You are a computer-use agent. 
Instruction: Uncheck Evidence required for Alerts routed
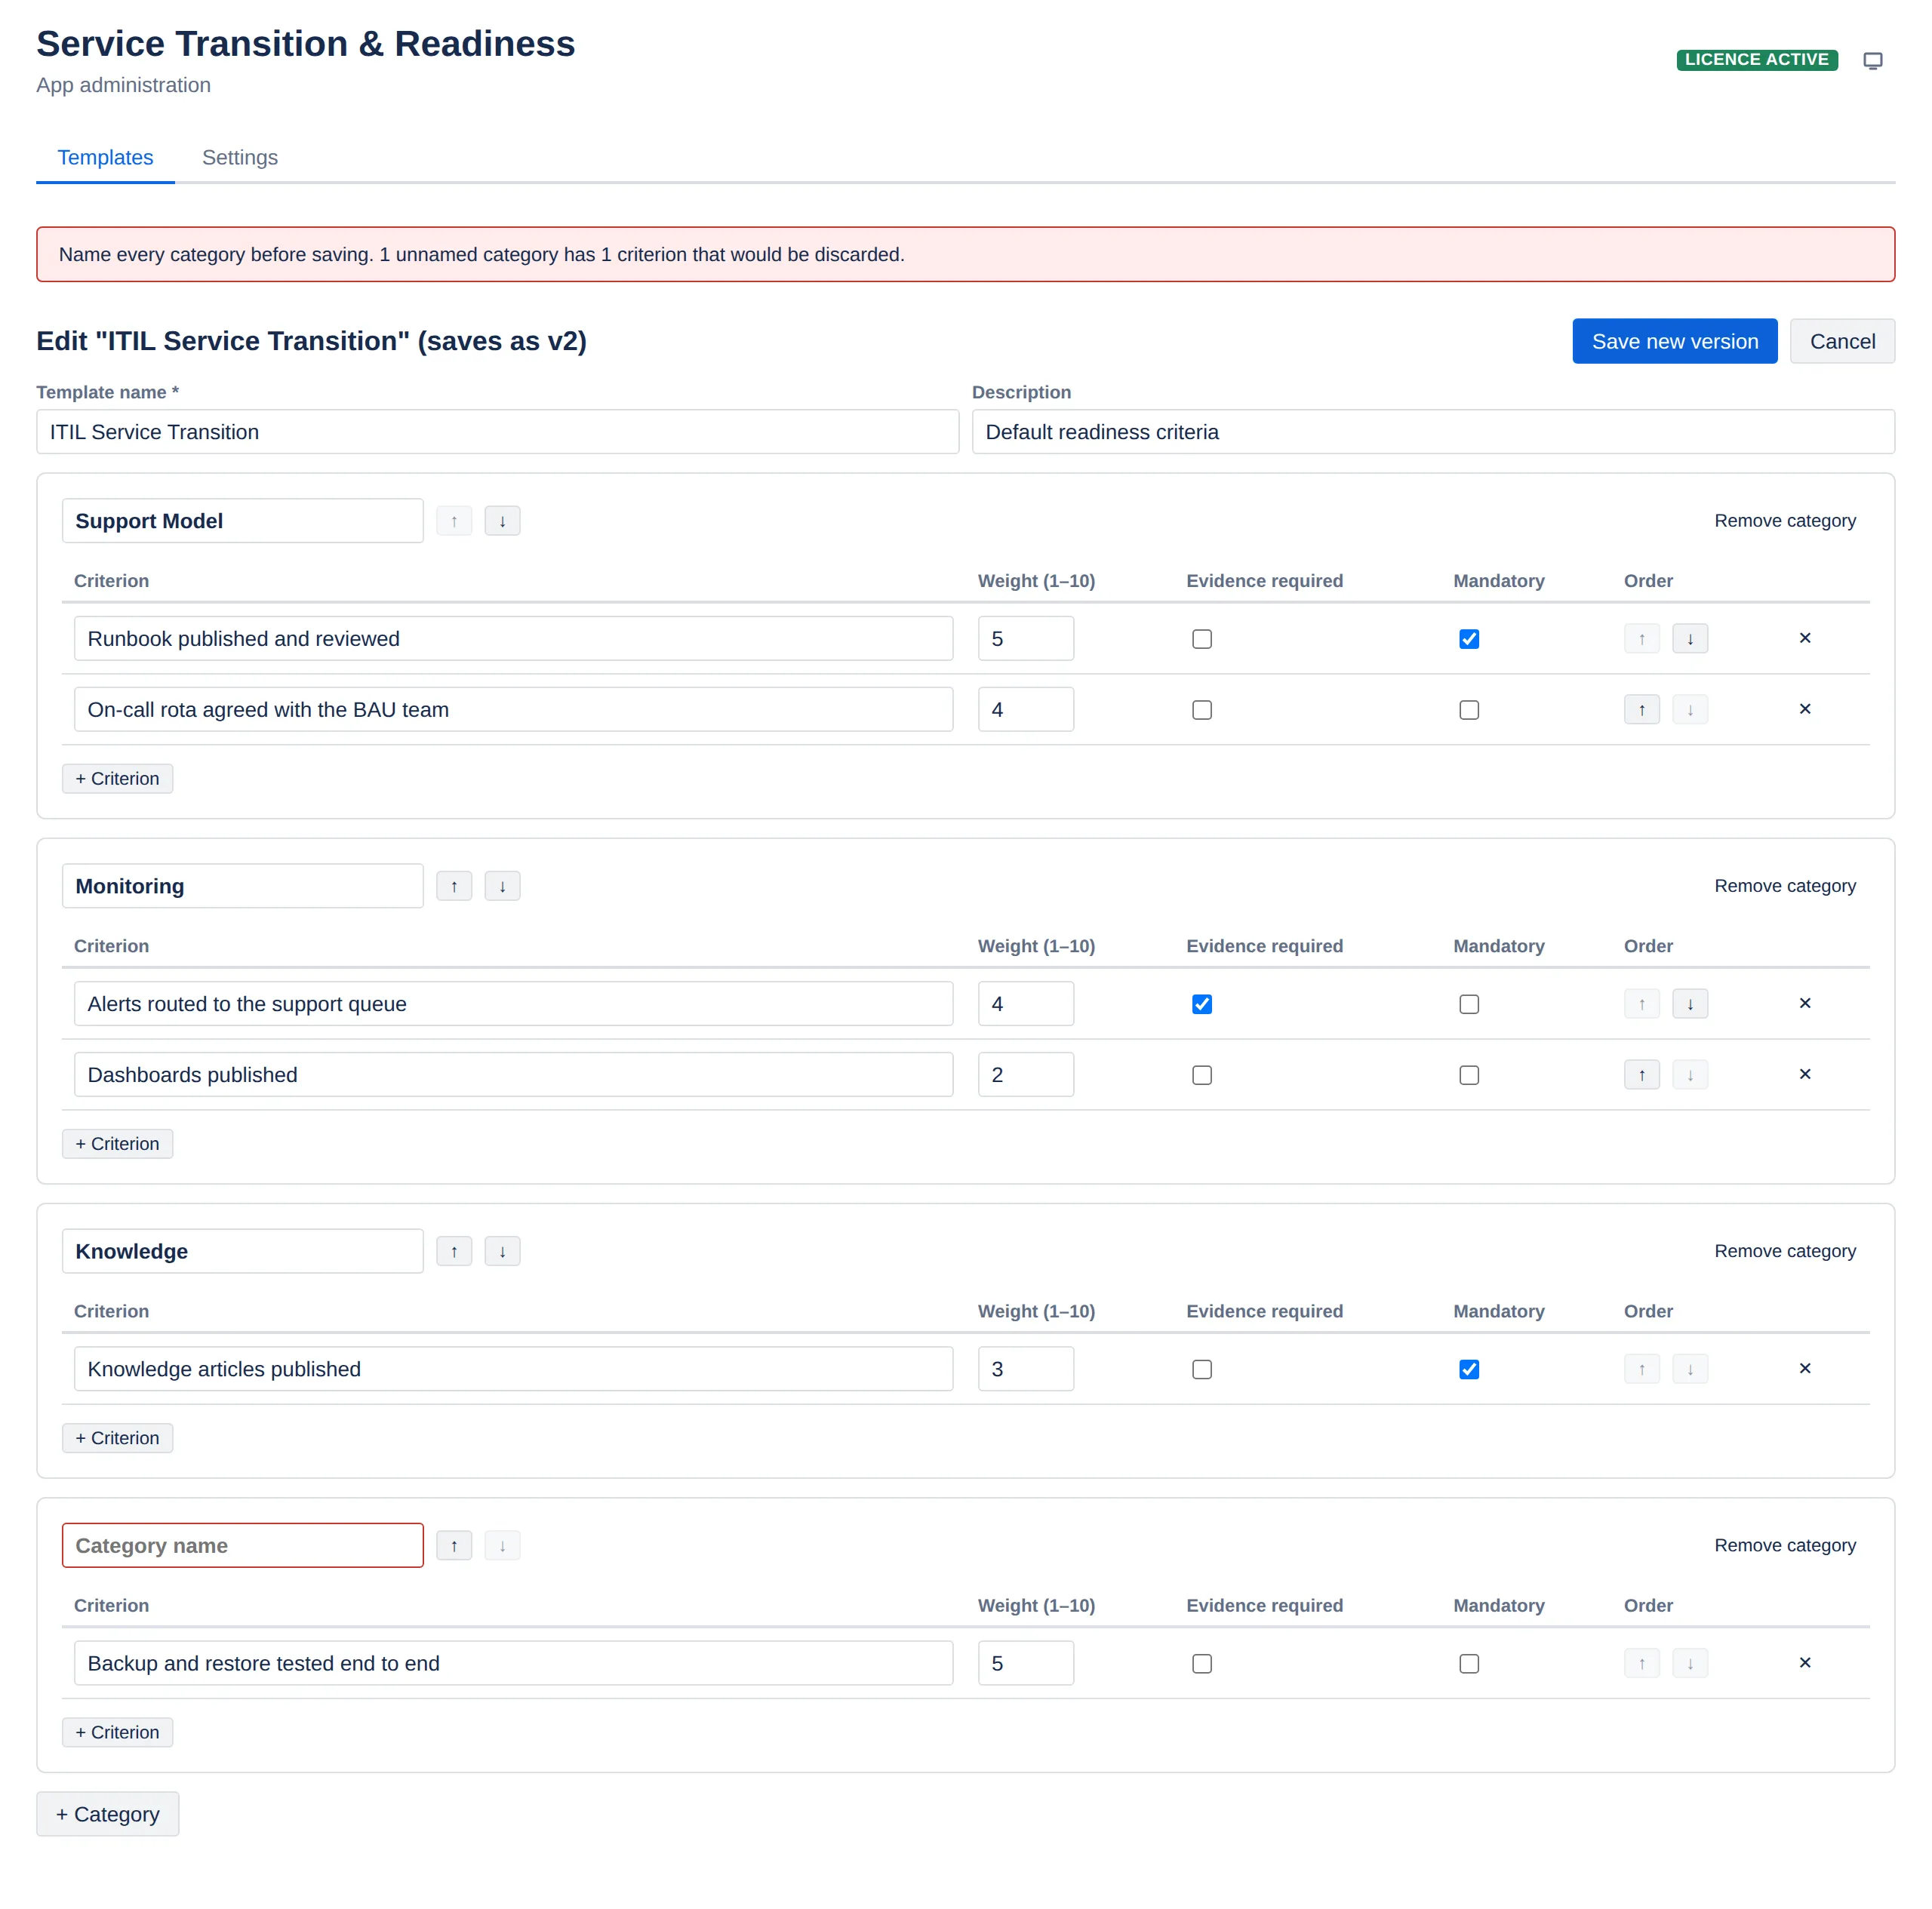1202,1004
